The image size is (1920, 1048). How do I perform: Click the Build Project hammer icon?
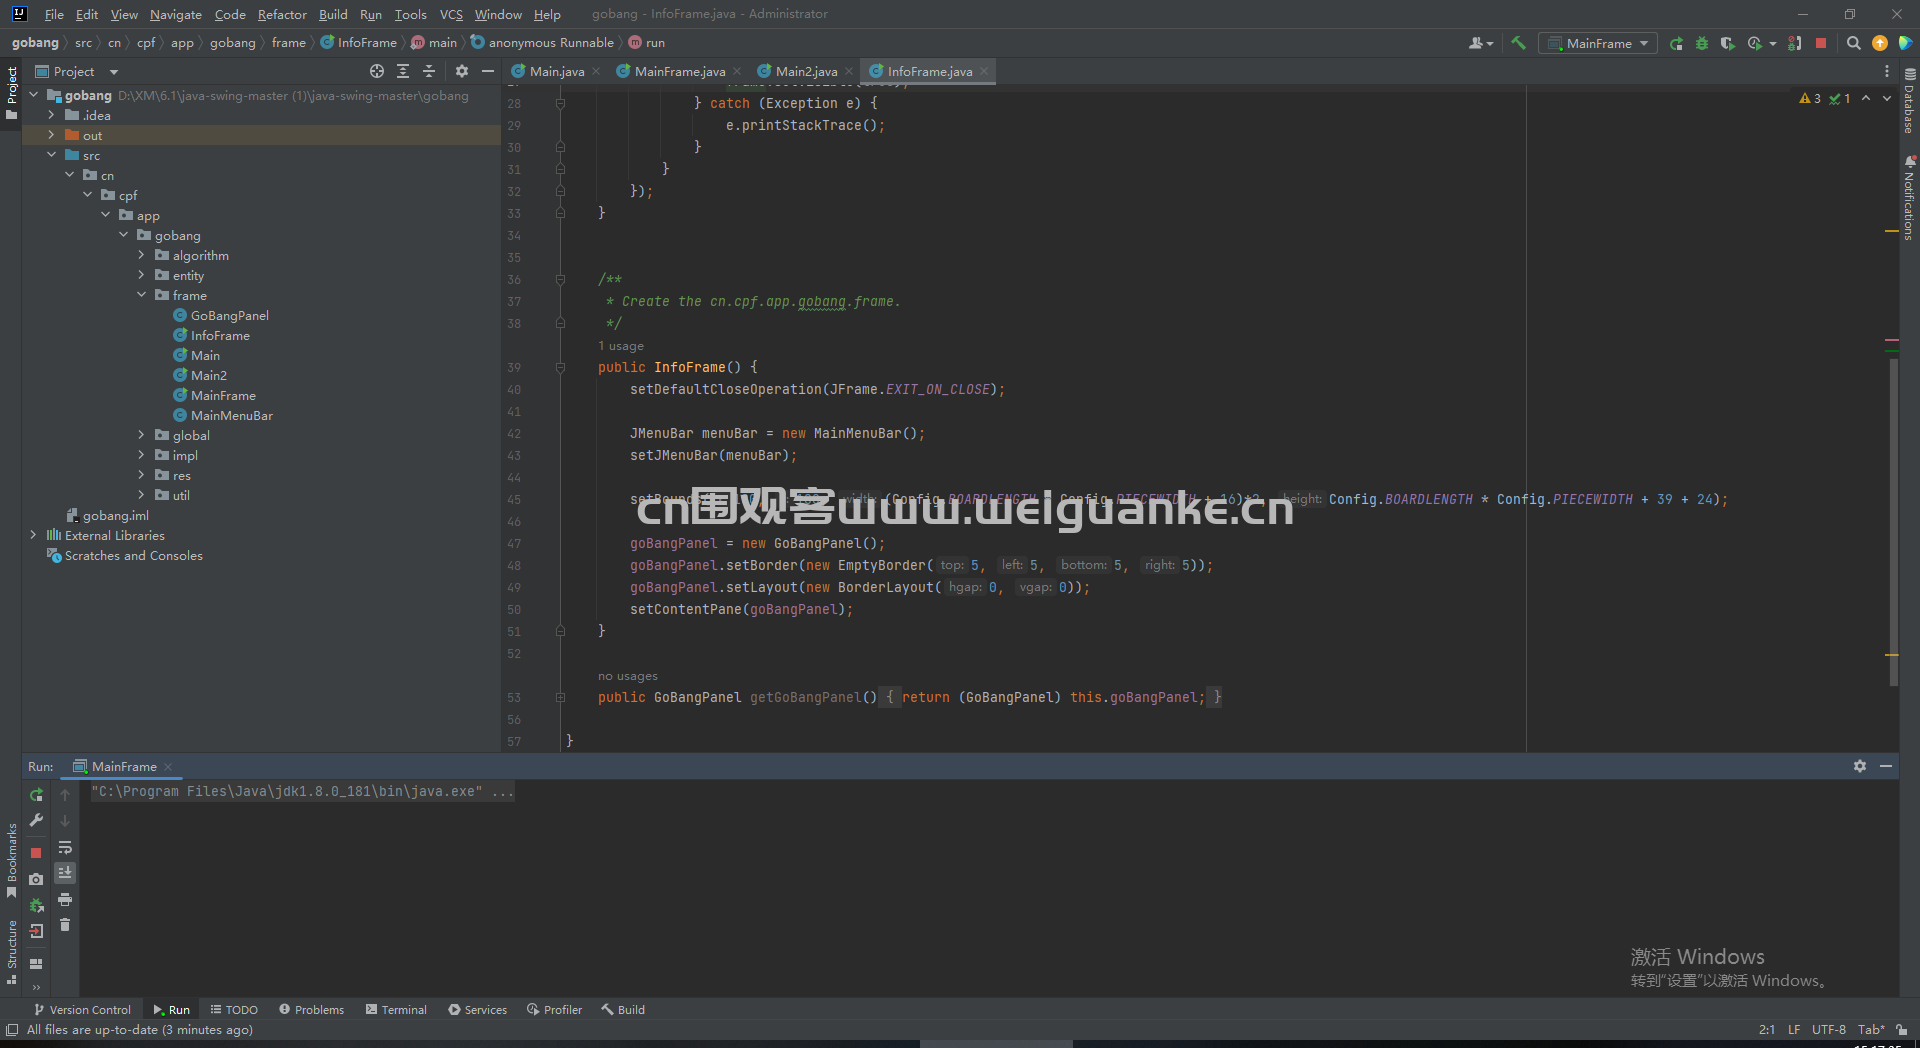(x=1518, y=43)
